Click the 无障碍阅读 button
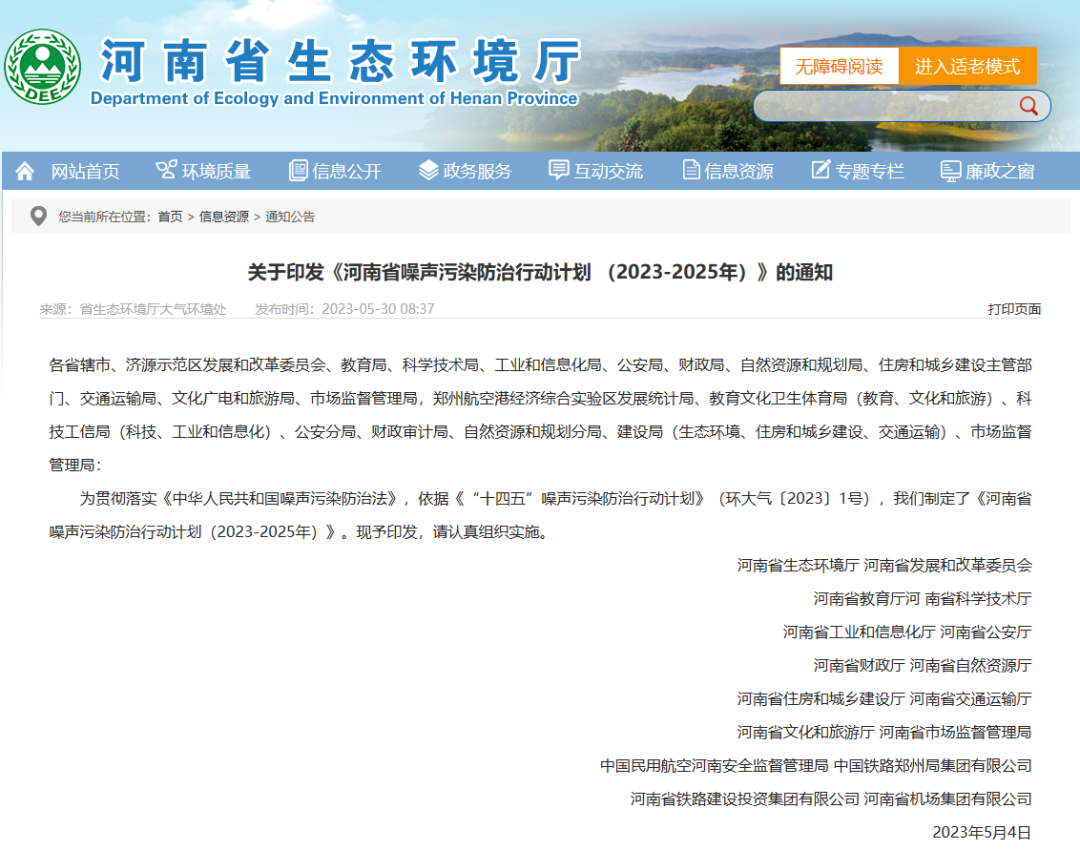The image size is (1080, 850). click(x=839, y=66)
